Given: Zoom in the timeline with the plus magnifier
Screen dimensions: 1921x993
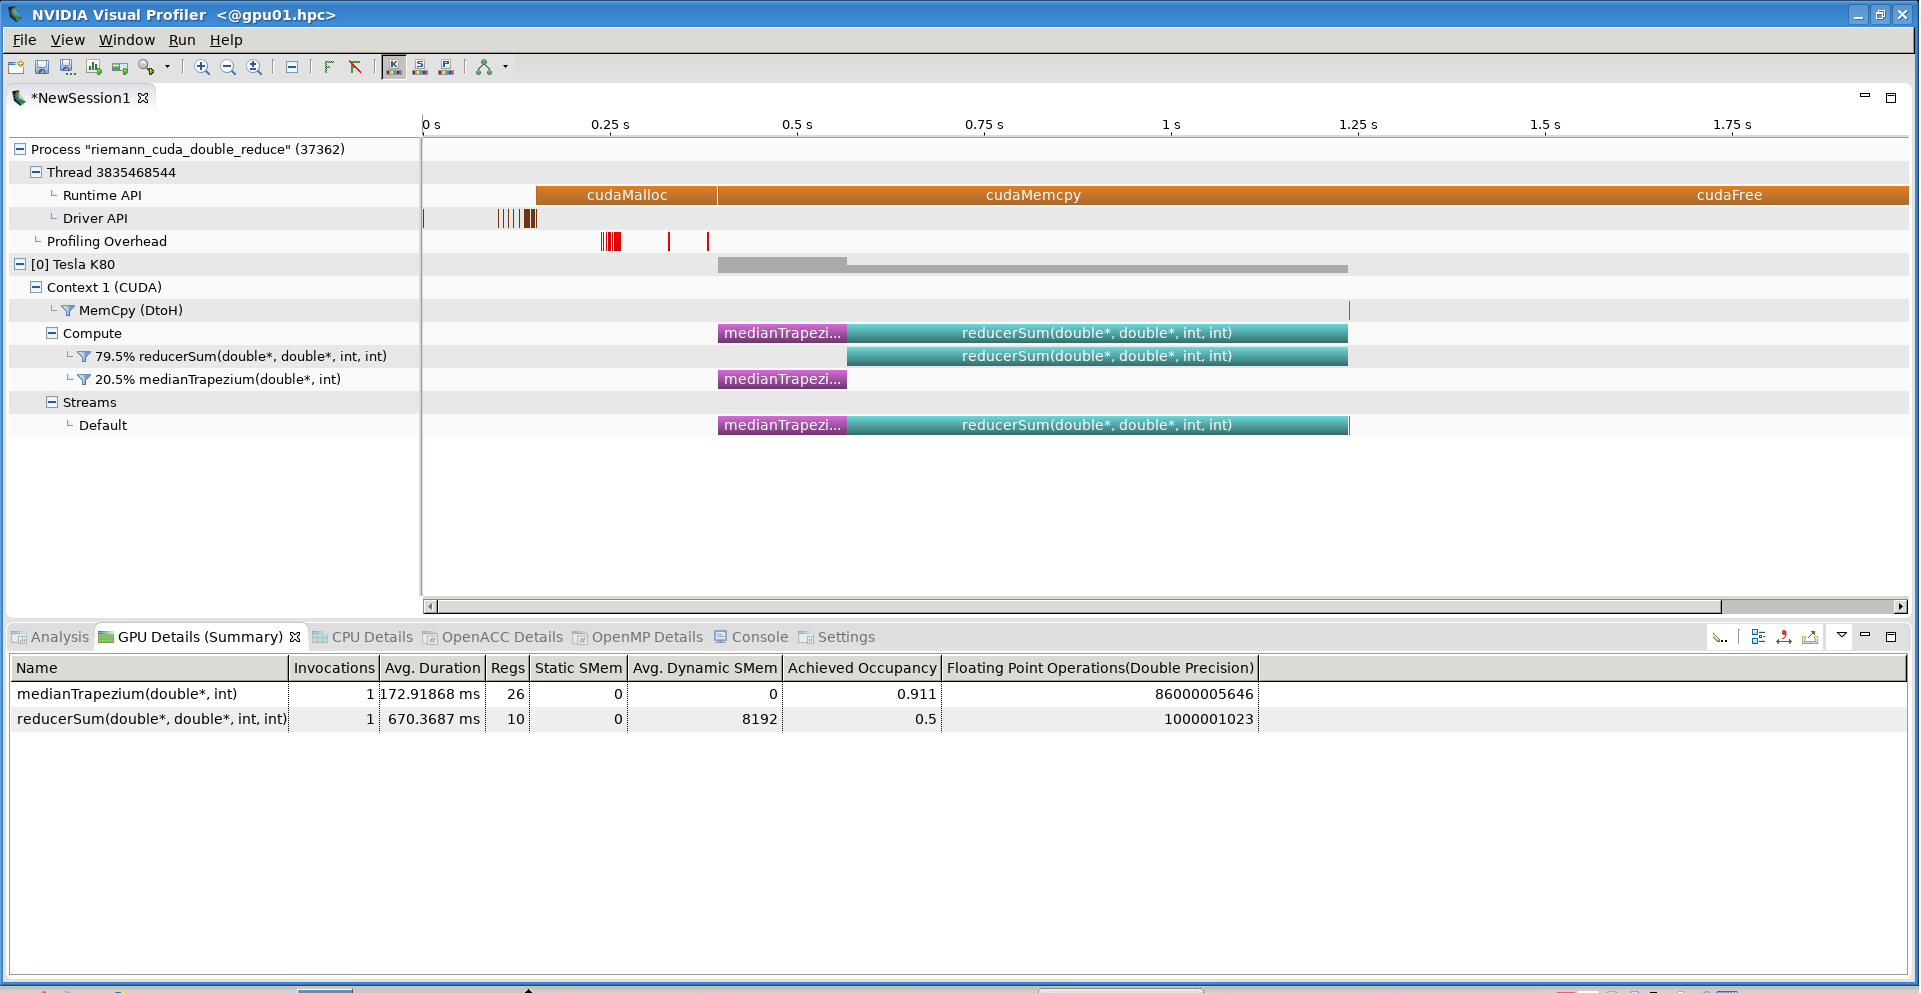Looking at the screenshot, I should pos(202,67).
